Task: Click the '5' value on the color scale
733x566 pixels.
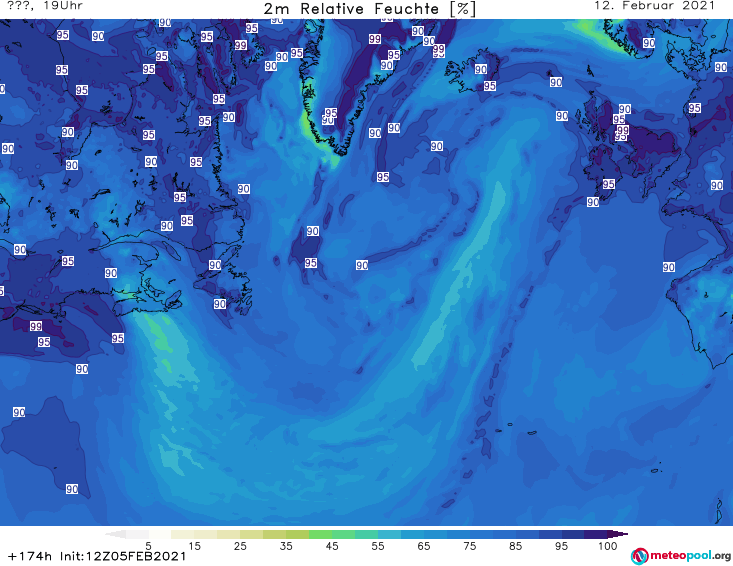Action: click(x=148, y=546)
